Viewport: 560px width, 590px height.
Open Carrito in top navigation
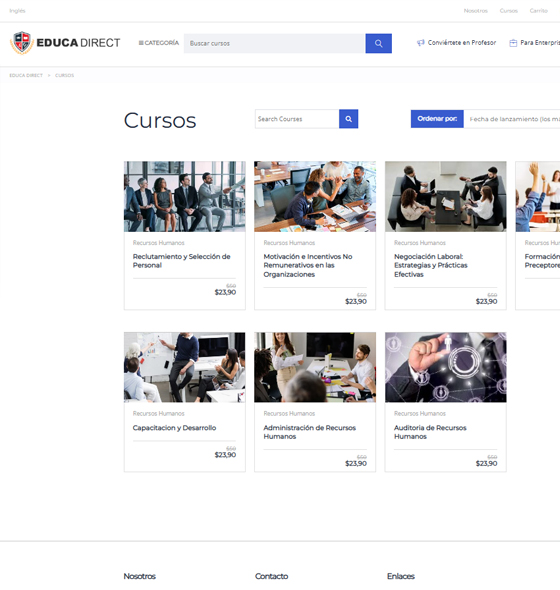pyautogui.click(x=539, y=11)
